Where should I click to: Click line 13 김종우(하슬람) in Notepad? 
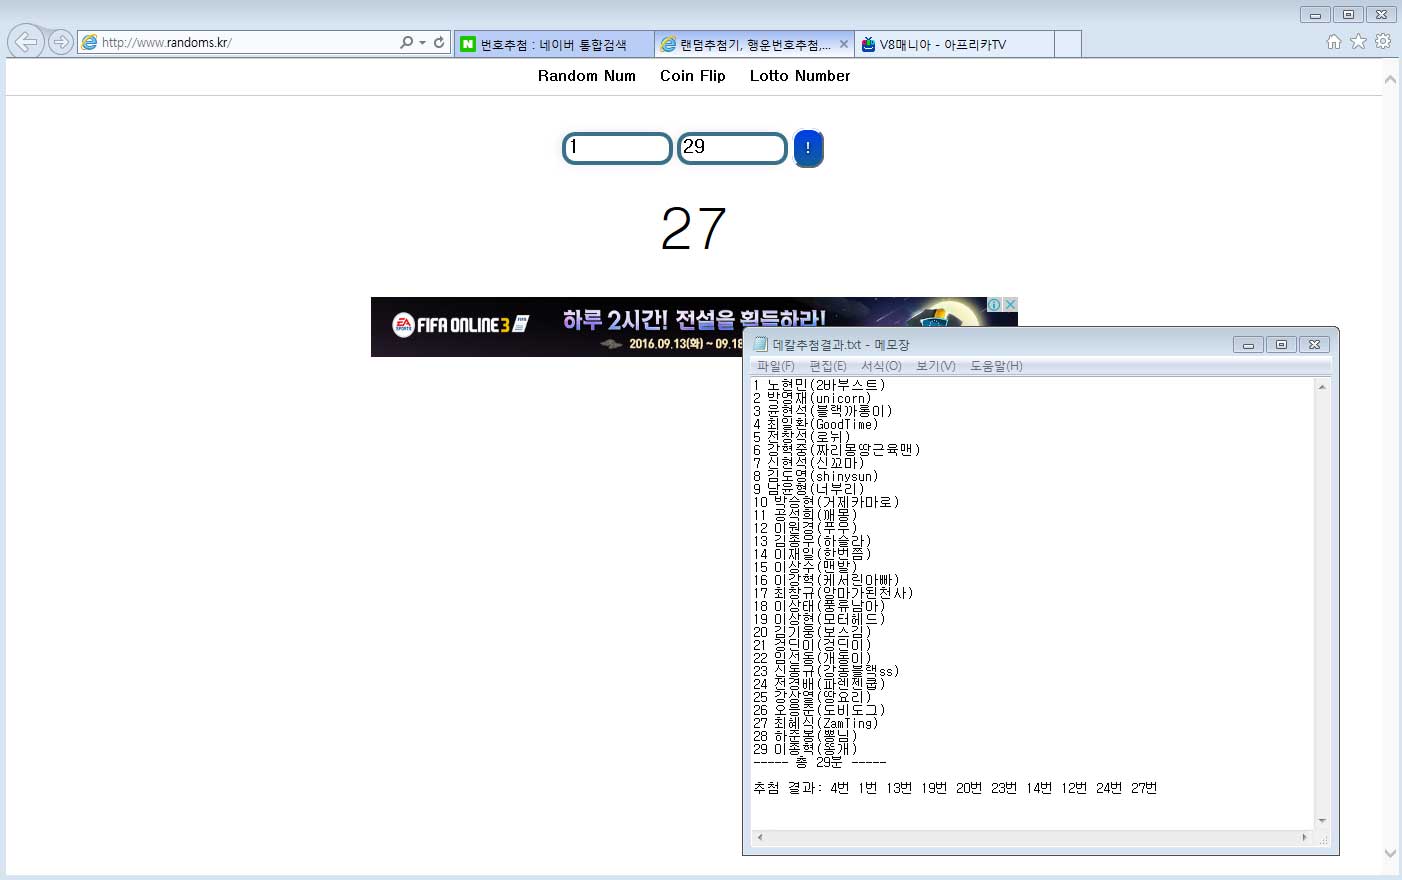(812, 541)
